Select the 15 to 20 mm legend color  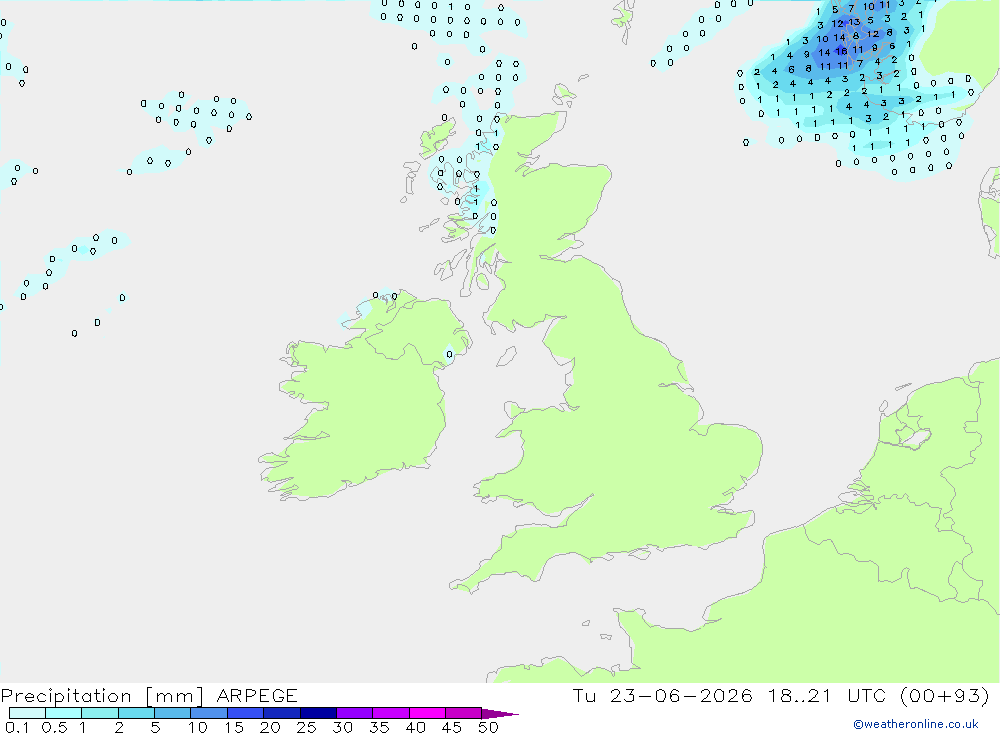pyautogui.click(x=245, y=713)
